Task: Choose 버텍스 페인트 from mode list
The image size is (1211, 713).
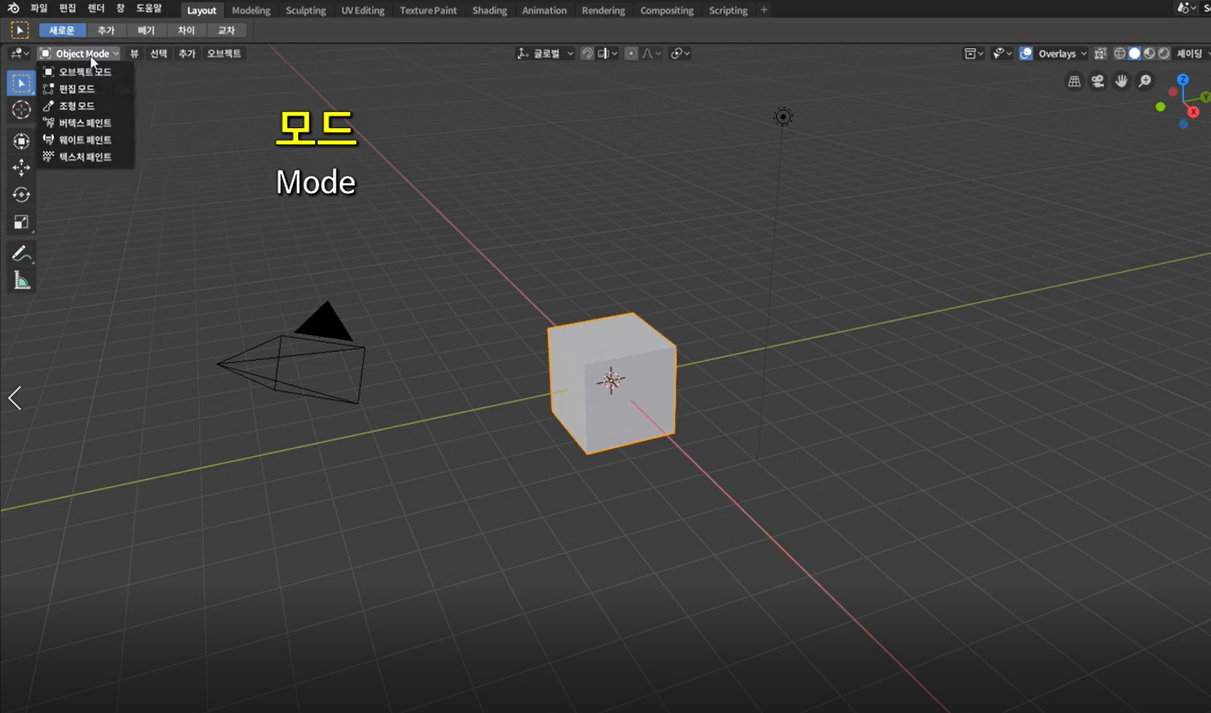Action: (x=85, y=123)
